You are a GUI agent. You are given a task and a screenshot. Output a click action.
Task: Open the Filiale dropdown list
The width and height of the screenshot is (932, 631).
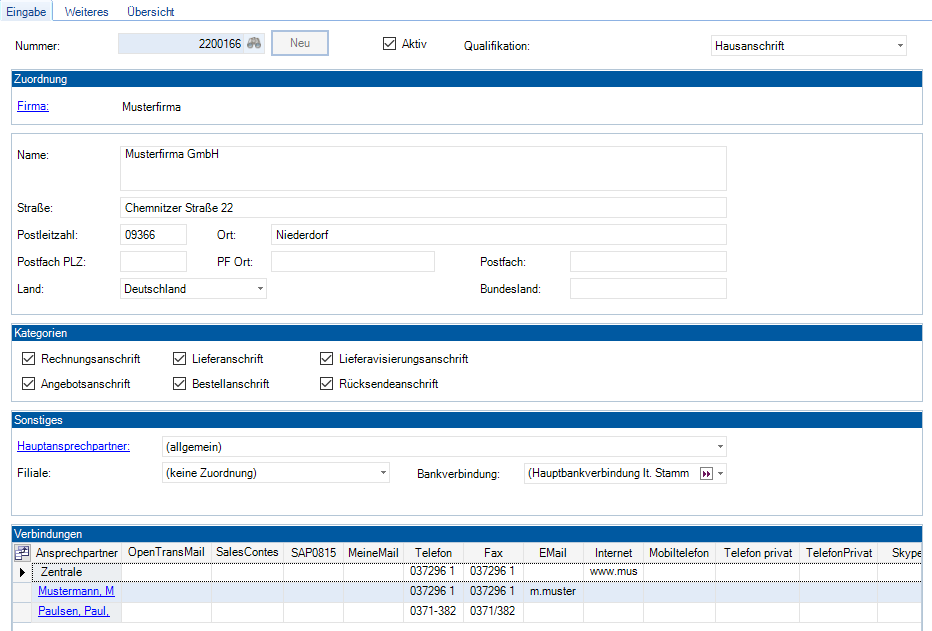point(383,473)
